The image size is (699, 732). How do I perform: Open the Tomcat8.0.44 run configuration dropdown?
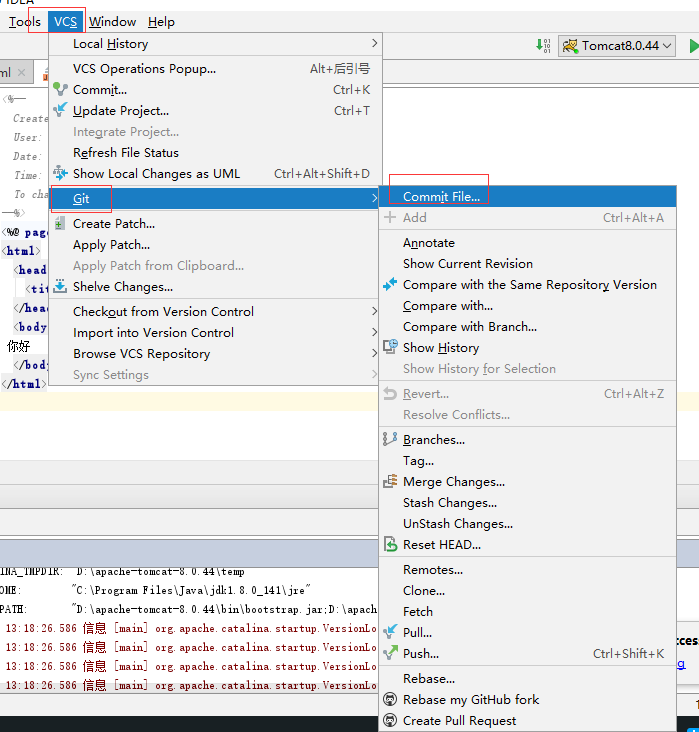click(x=617, y=46)
